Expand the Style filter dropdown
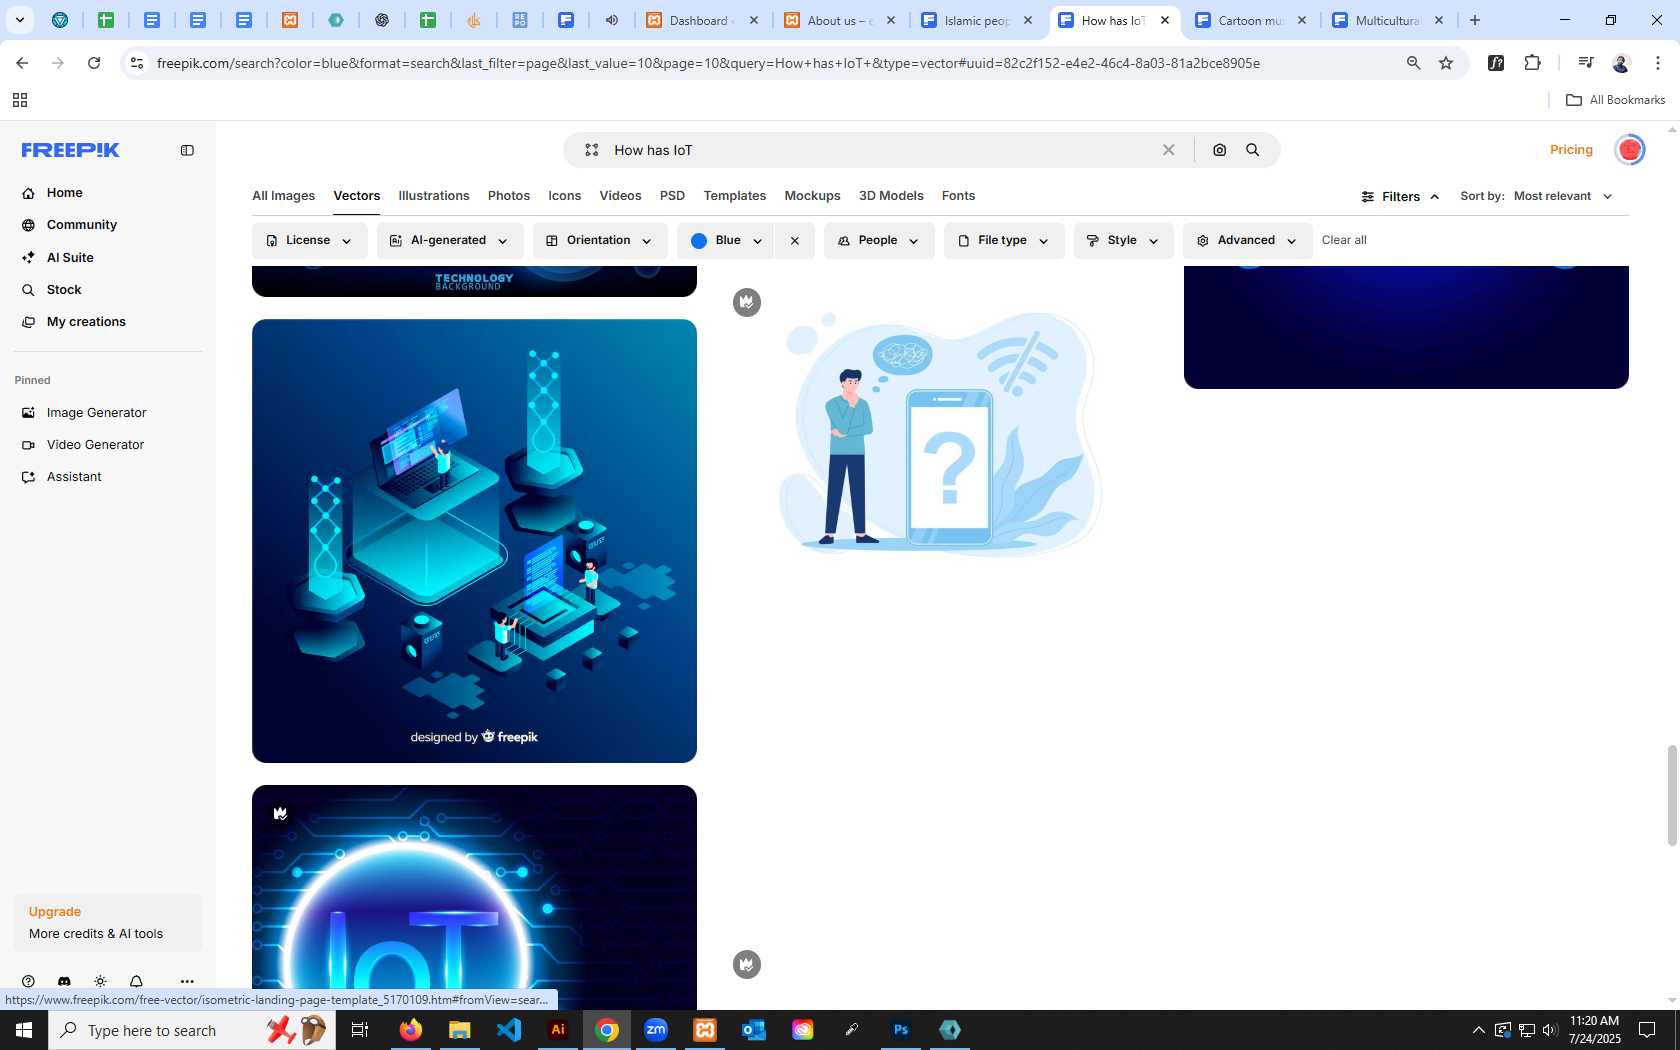 pos(1123,241)
